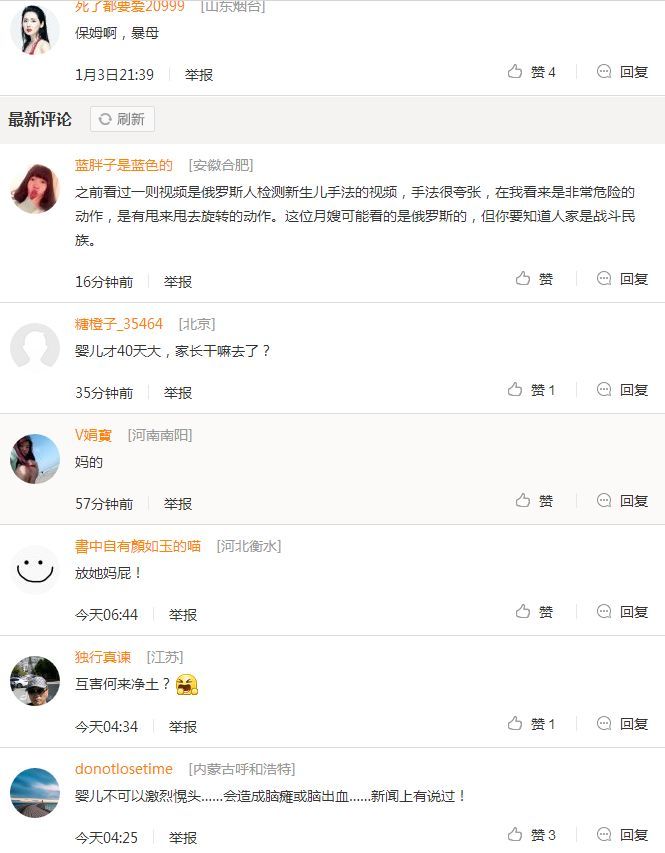Report donotlosetime's comment
Screen dimensions: 665x853
pos(183,838)
